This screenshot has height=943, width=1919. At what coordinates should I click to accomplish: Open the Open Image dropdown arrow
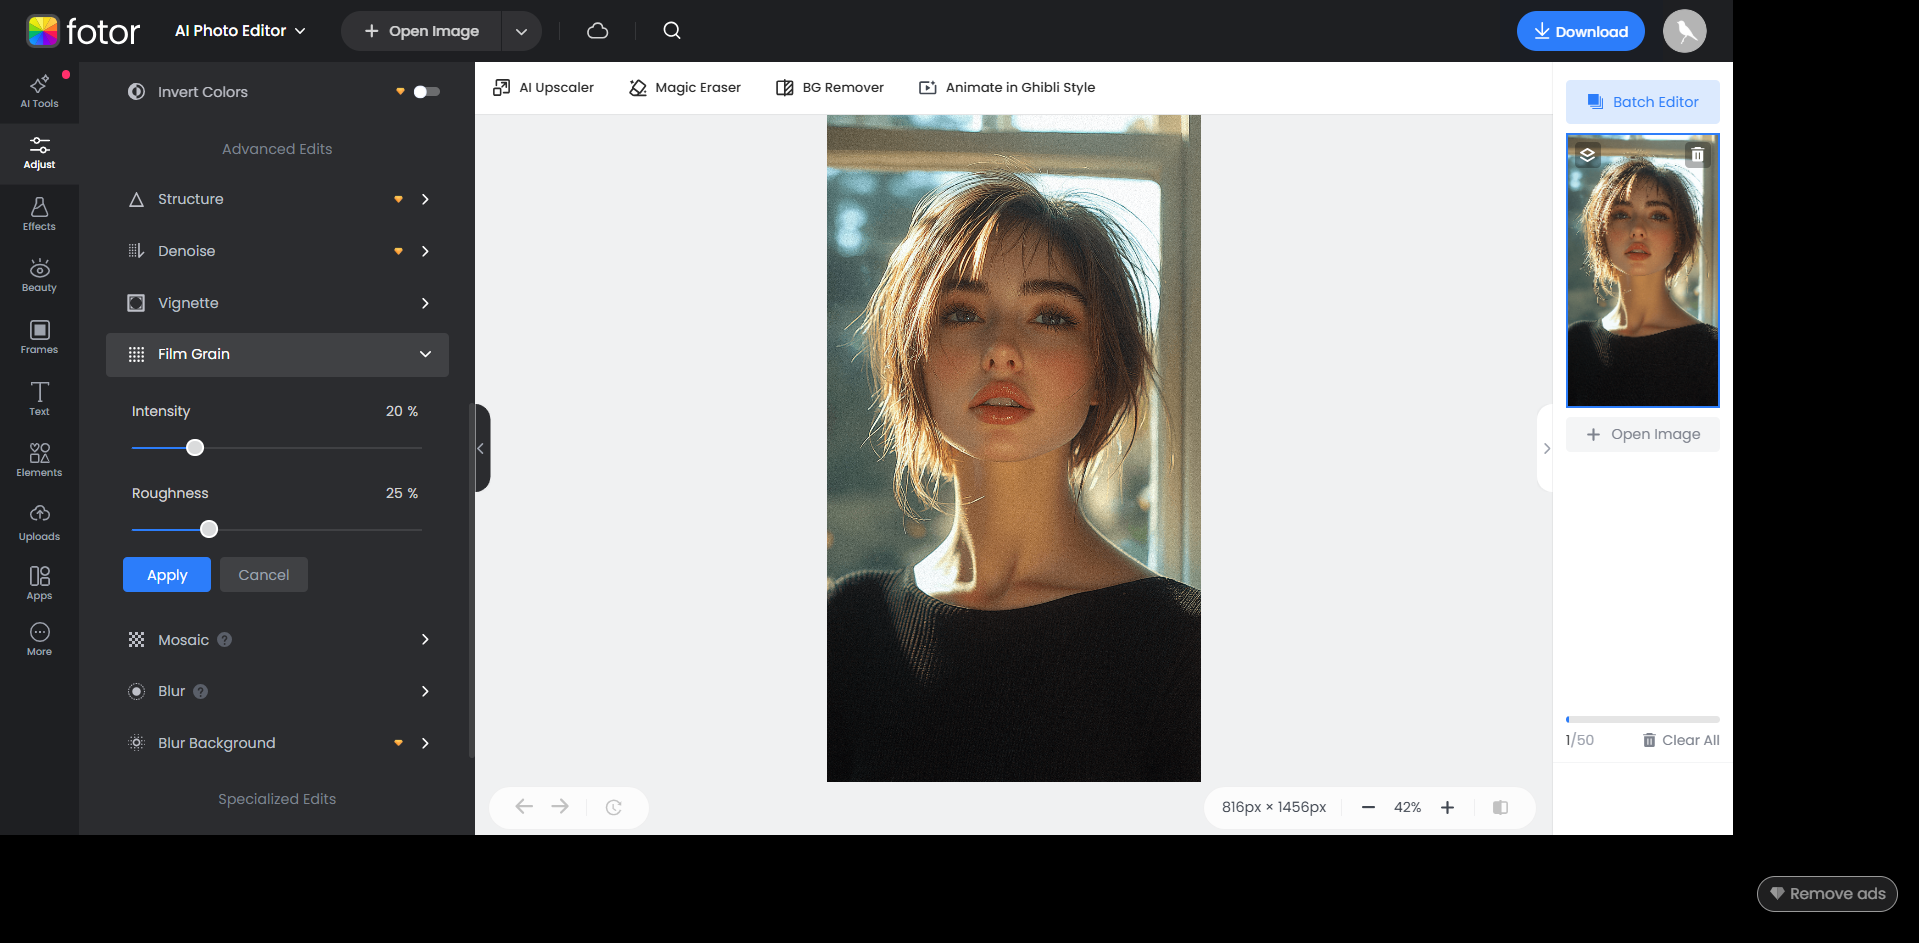tap(520, 31)
